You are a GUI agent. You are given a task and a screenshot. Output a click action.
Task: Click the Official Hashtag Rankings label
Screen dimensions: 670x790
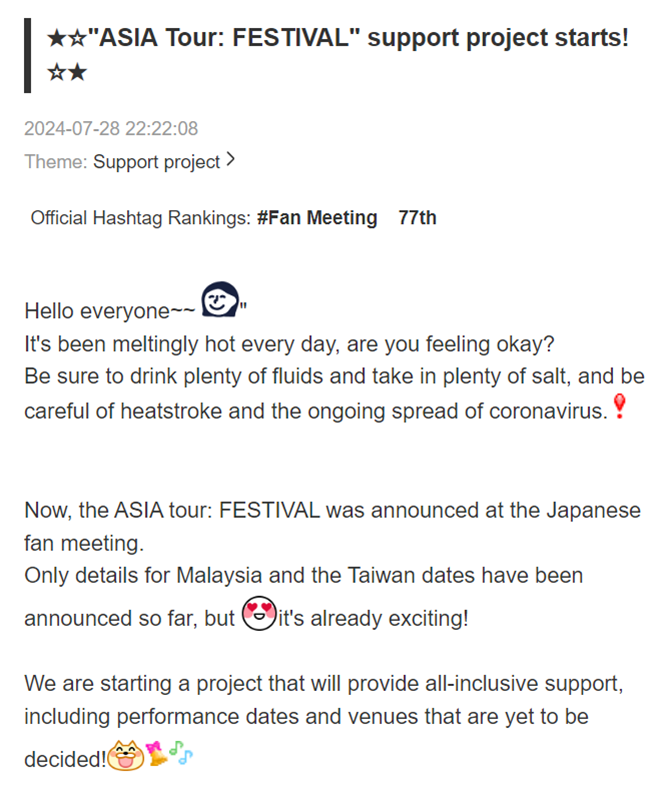pos(141,218)
